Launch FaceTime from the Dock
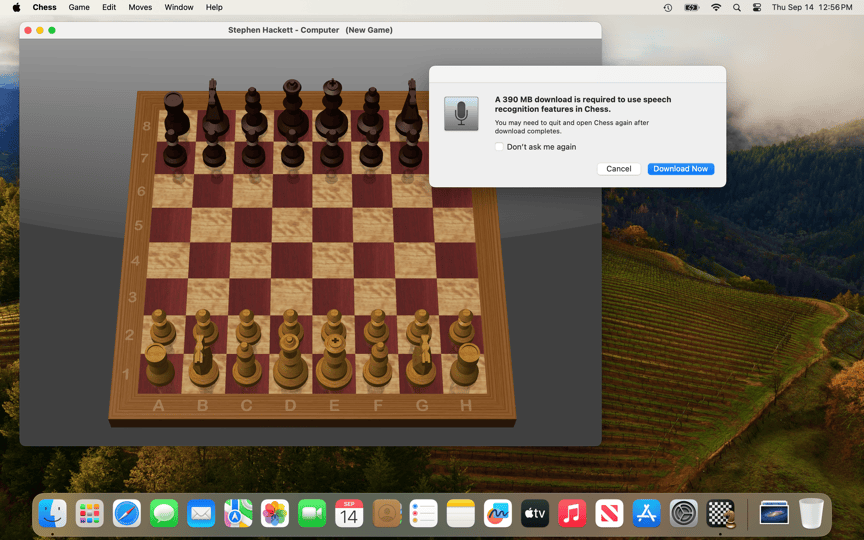The image size is (864, 540). coord(312,514)
